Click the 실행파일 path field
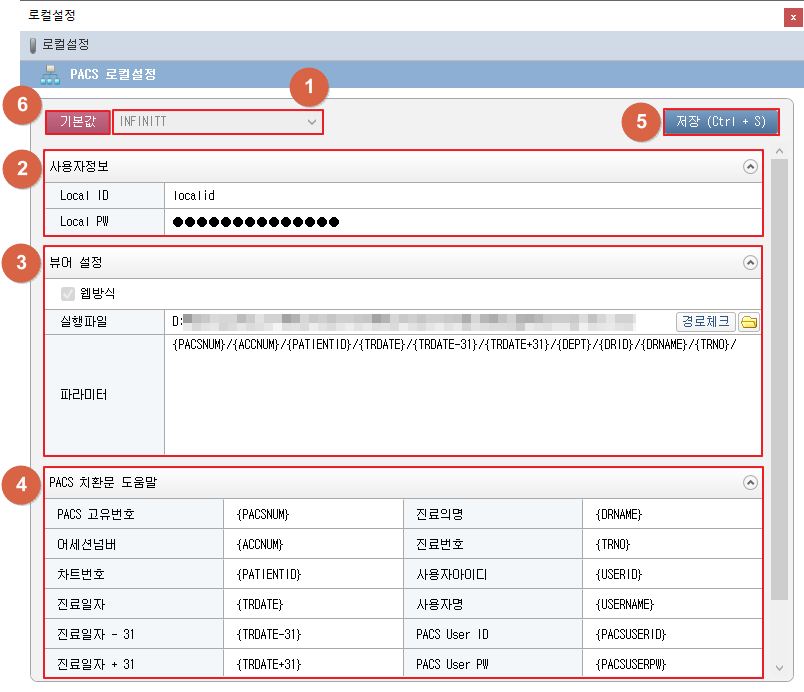Screen dimensions: 804x692 (420, 322)
